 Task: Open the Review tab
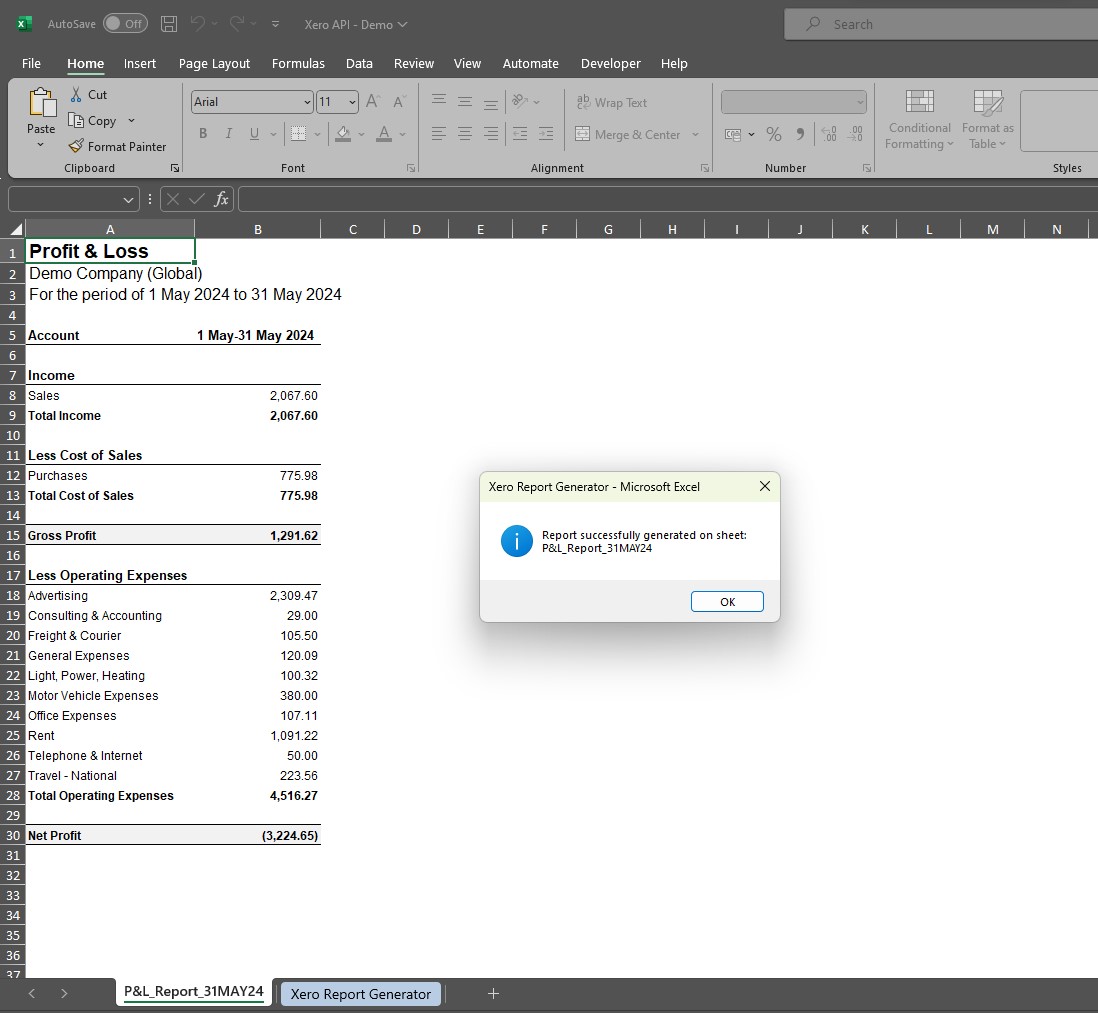414,64
